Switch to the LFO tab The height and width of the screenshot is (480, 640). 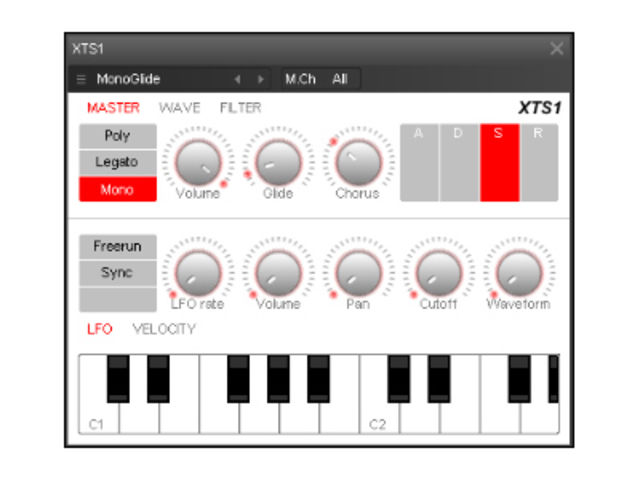click(x=100, y=329)
